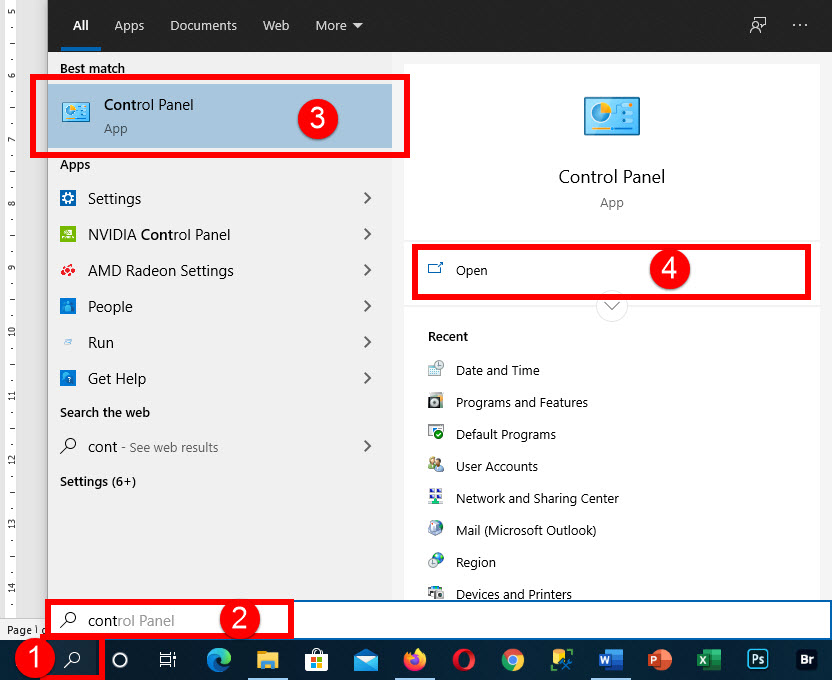The height and width of the screenshot is (680, 832).
Task: Switch to the Documents tab
Action: tap(203, 25)
